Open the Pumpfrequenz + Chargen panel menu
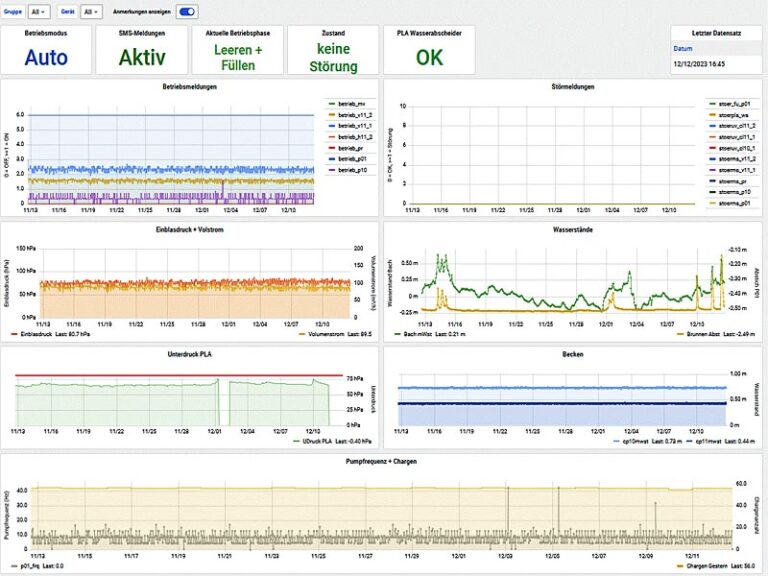 [383, 460]
